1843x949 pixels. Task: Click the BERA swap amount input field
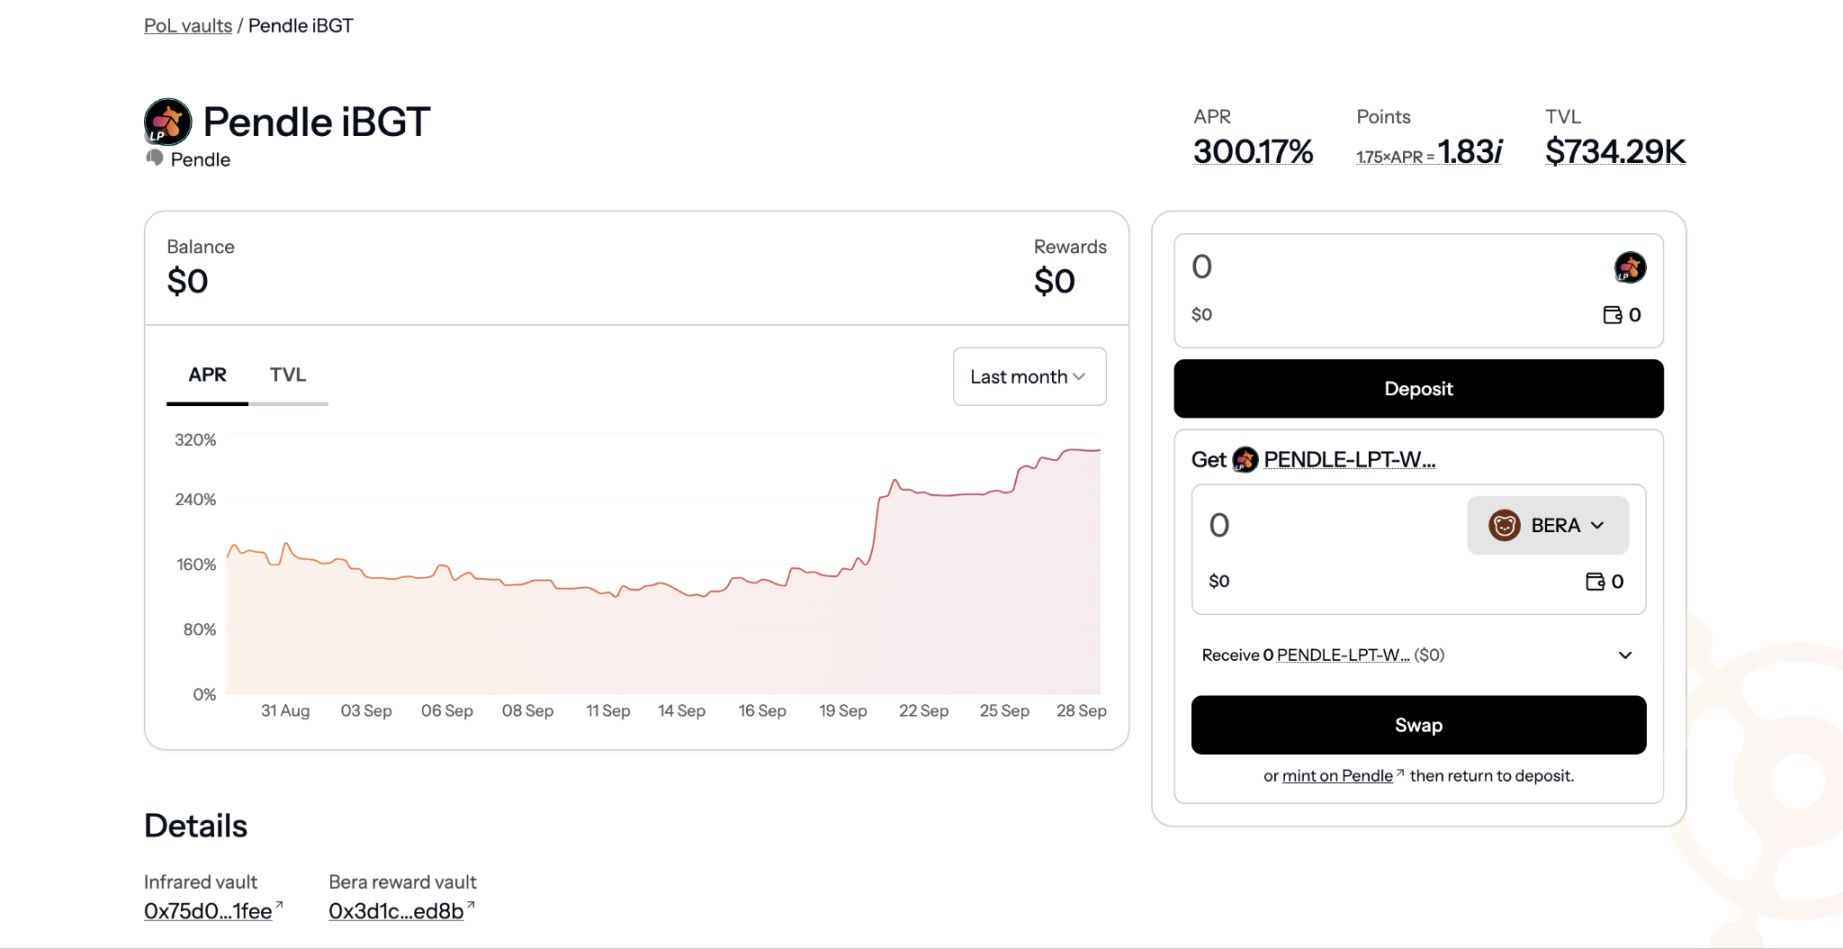(1320, 525)
